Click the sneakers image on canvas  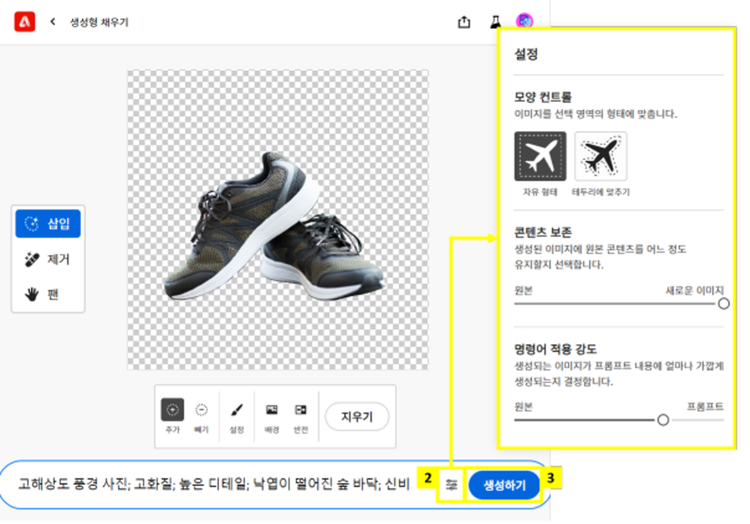tap(274, 227)
